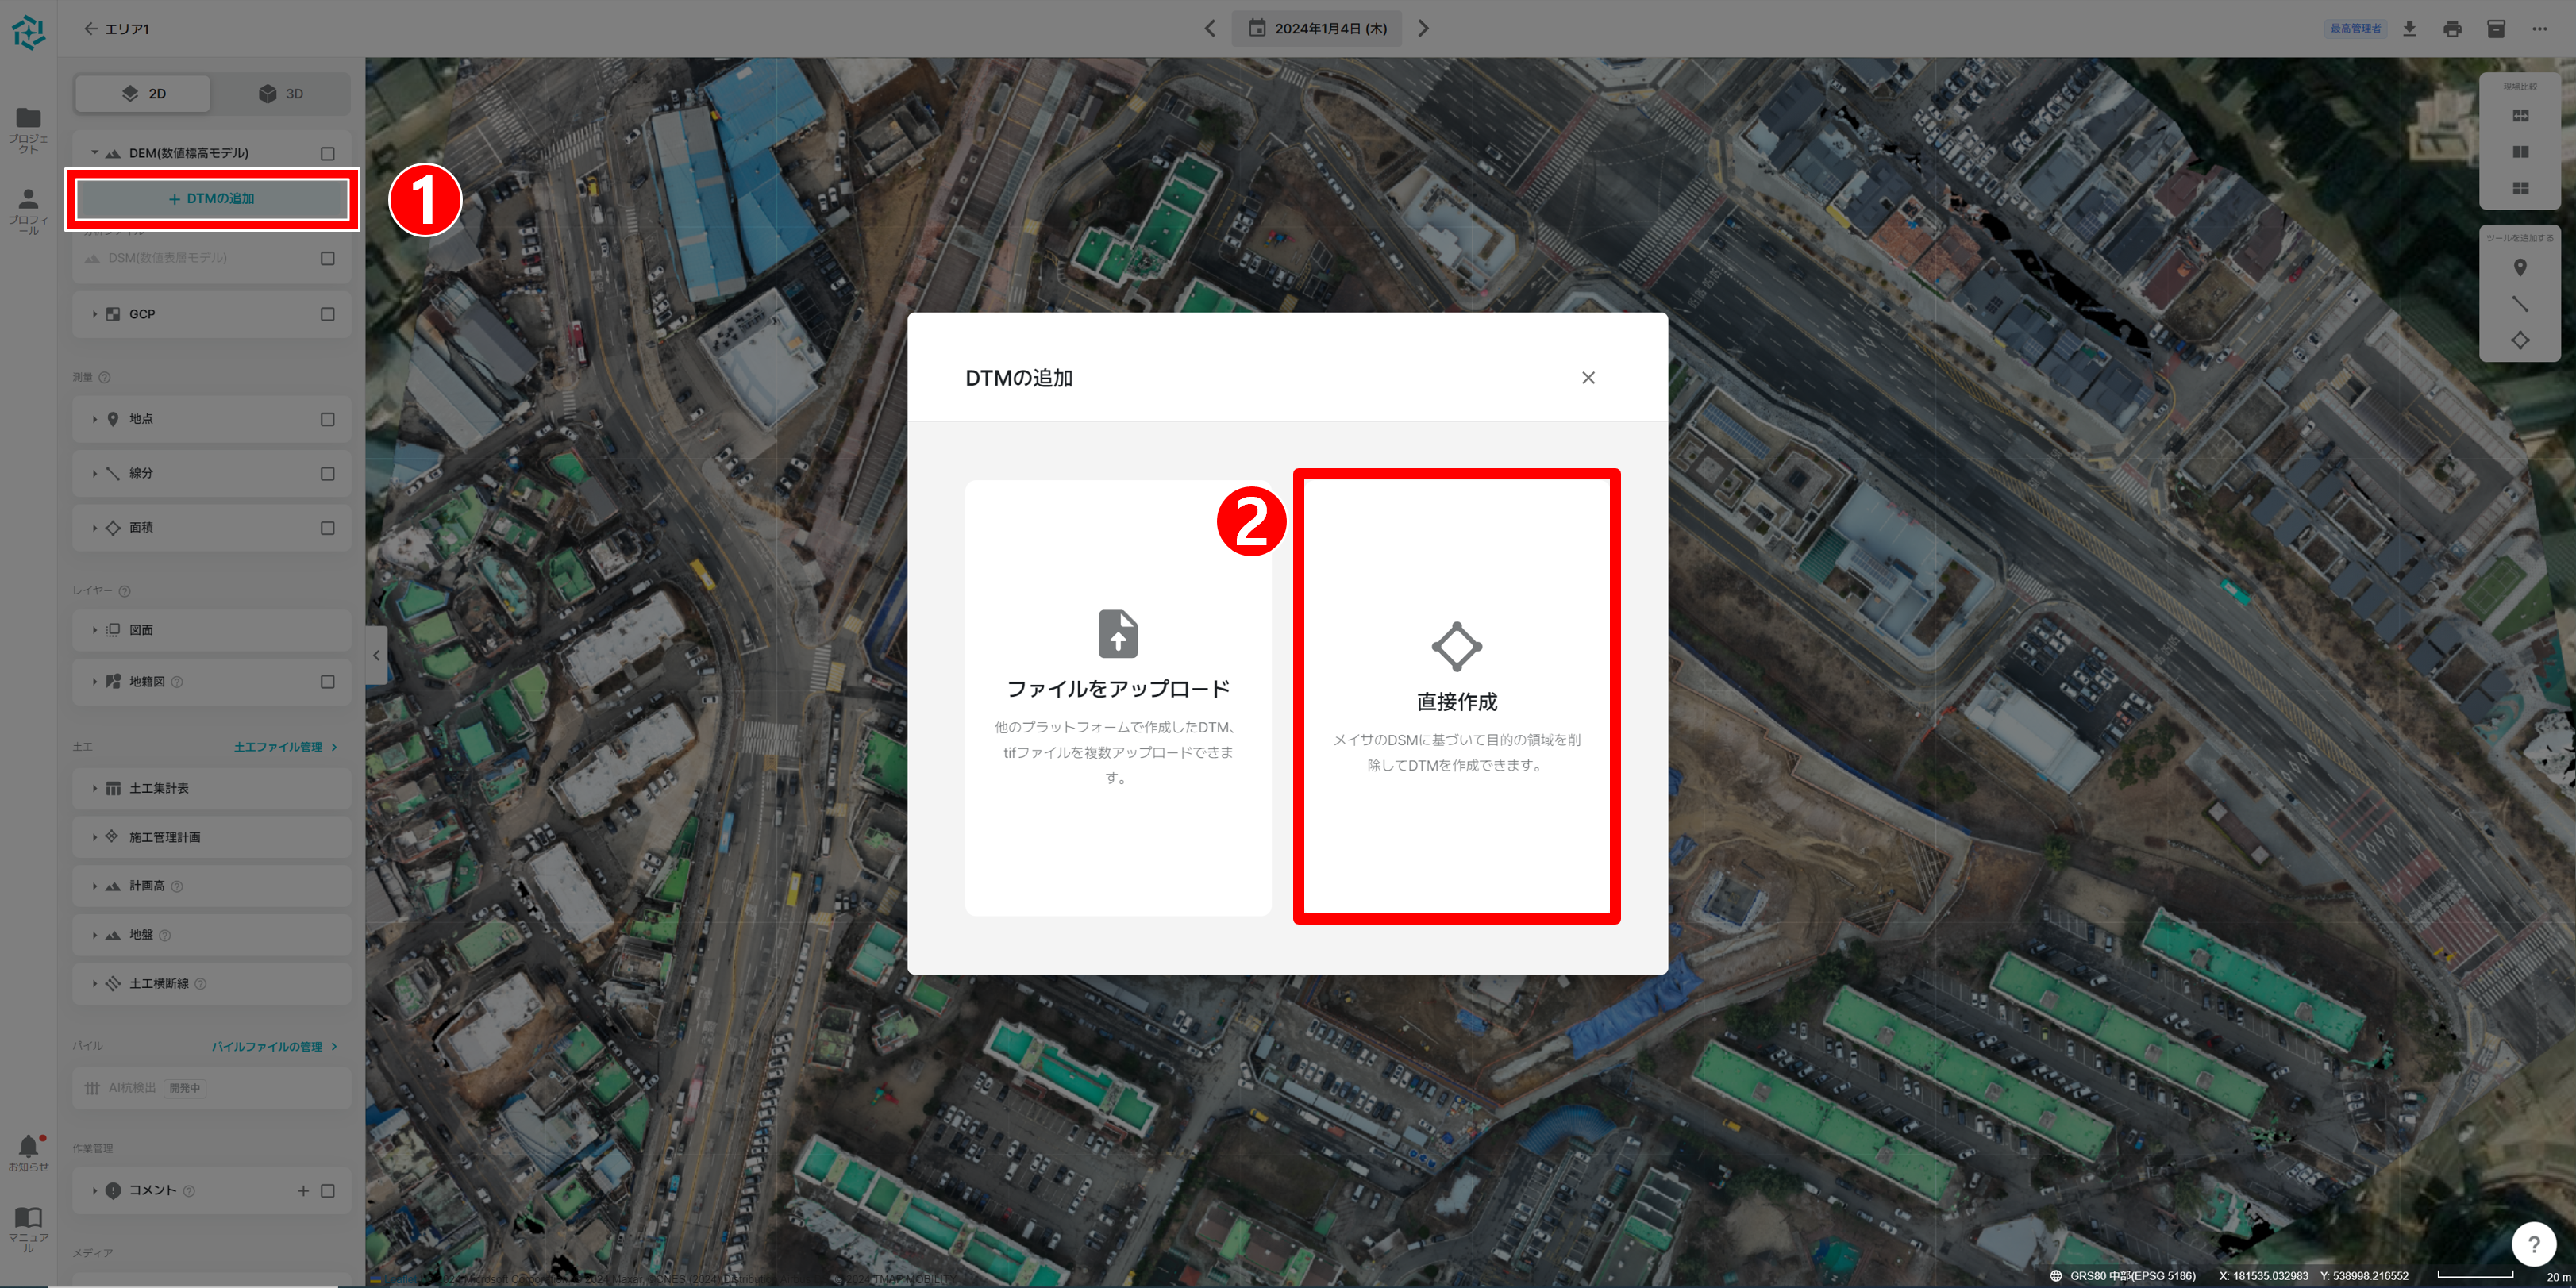Switch to the 3D view tab
2576x1288 pixels.
pos(281,94)
